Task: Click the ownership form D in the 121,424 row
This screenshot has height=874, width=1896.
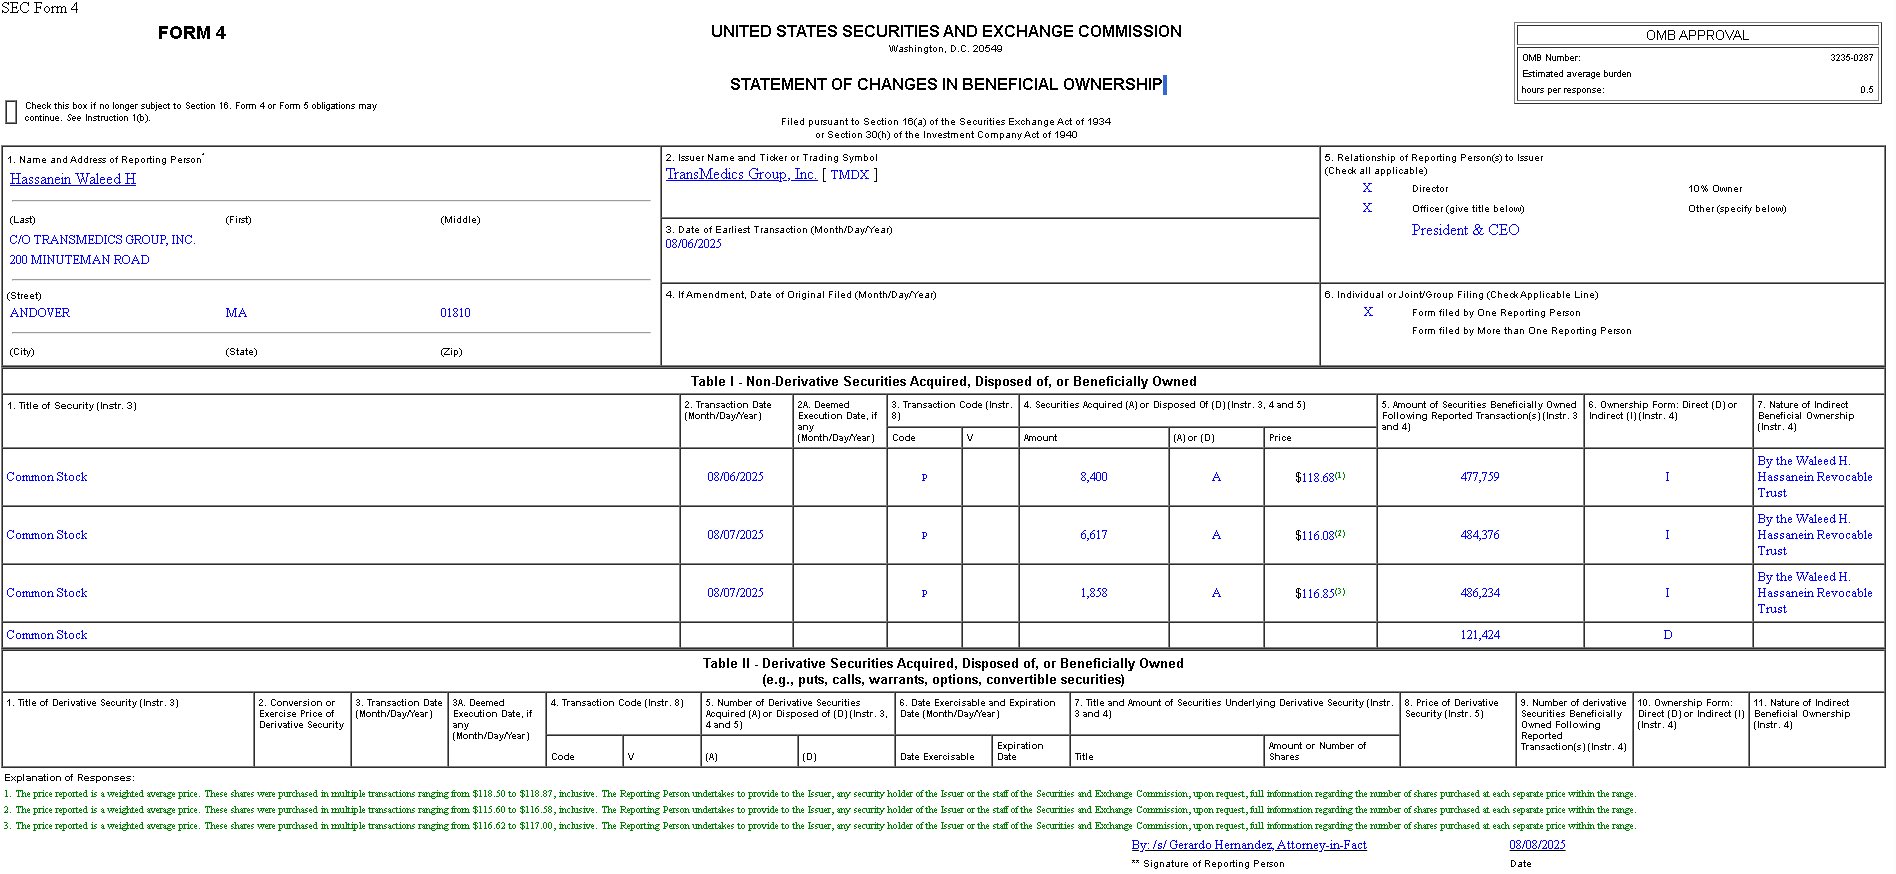Action: tap(1667, 635)
